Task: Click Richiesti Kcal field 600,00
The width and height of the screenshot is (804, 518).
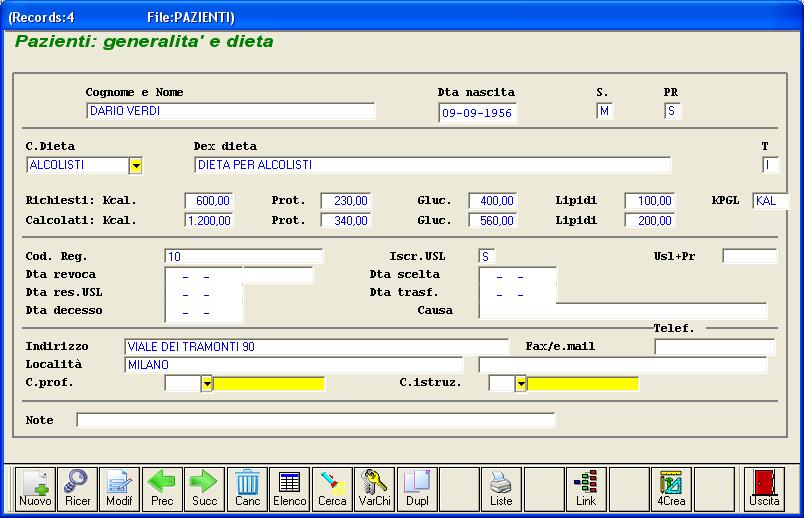Action: click(209, 201)
